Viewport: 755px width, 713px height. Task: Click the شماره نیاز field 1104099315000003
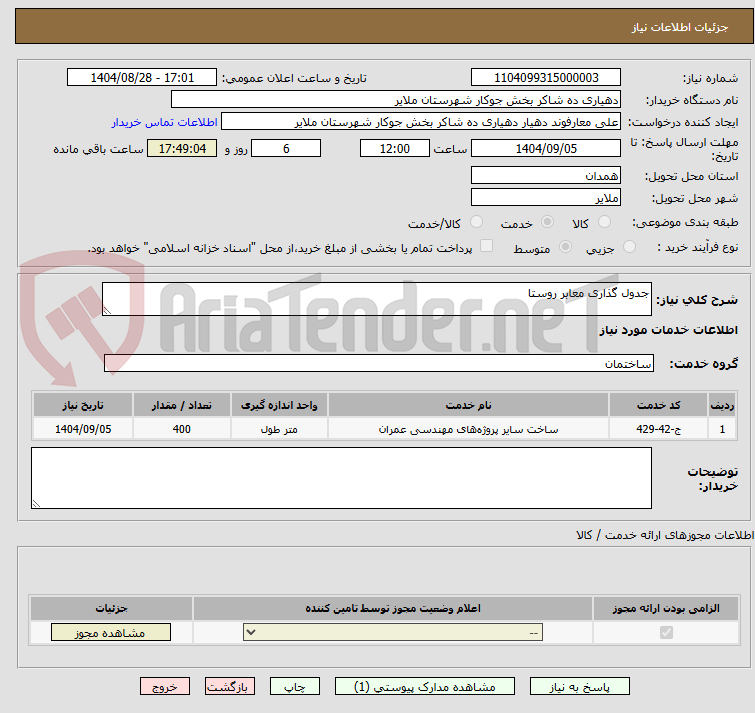(x=546, y=78)
